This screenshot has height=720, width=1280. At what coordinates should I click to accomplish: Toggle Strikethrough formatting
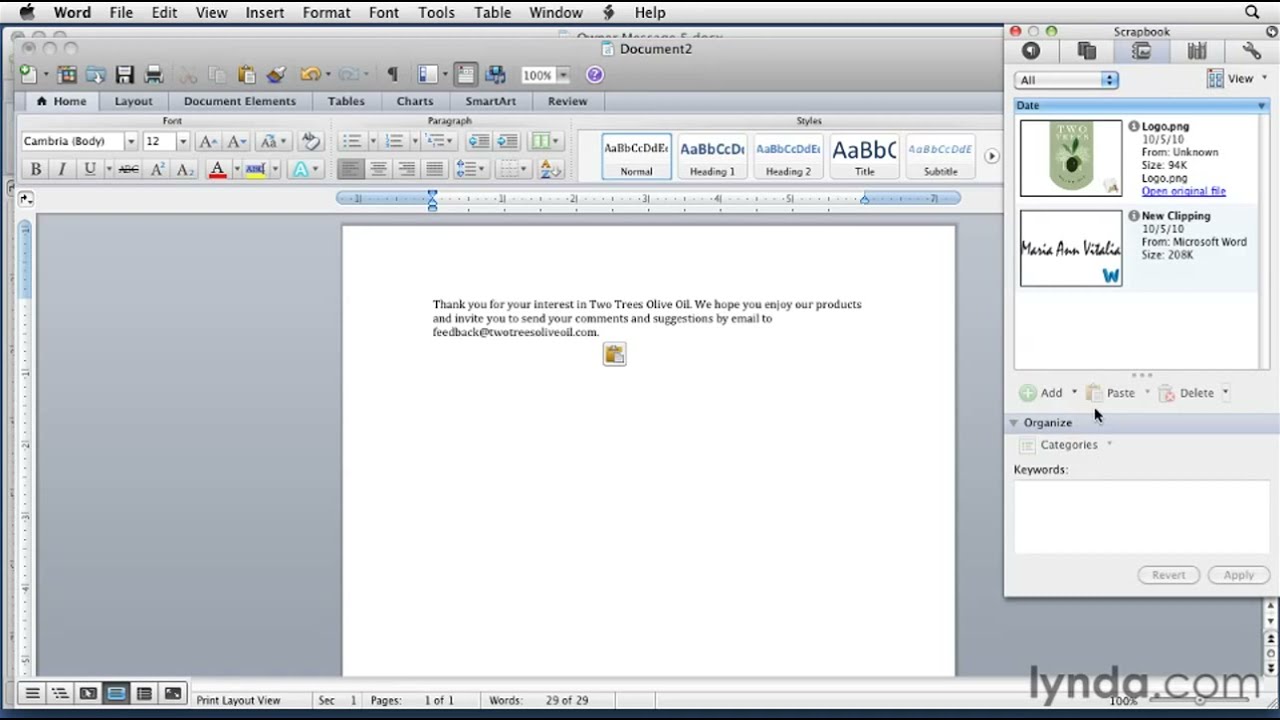[x=128, y=169]
